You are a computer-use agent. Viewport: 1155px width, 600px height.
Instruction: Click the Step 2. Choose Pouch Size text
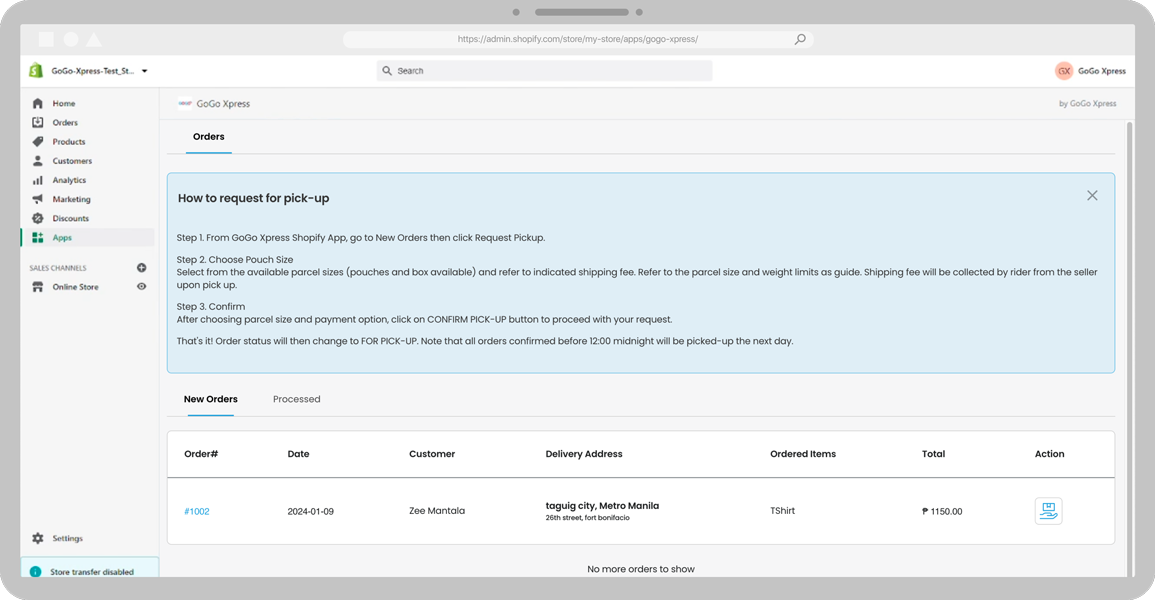[x=235, y=260]
